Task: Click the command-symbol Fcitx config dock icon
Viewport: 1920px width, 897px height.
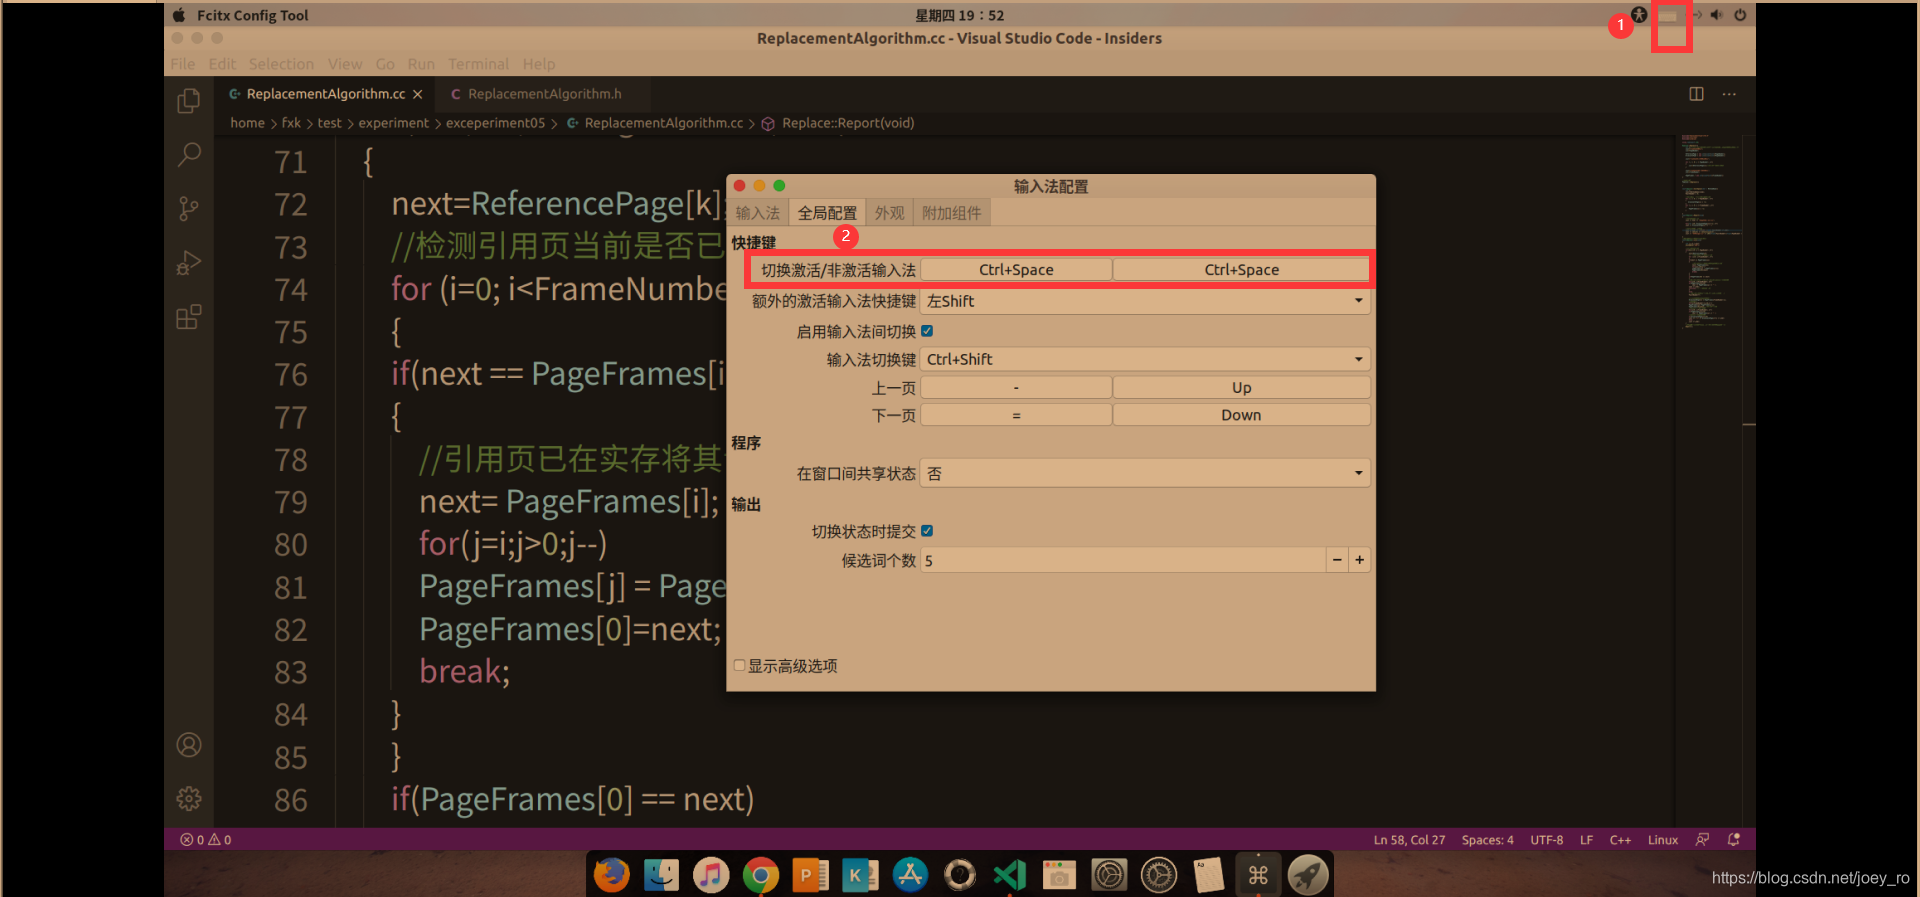Action: pyautogui.click(x=1258, y=875)
